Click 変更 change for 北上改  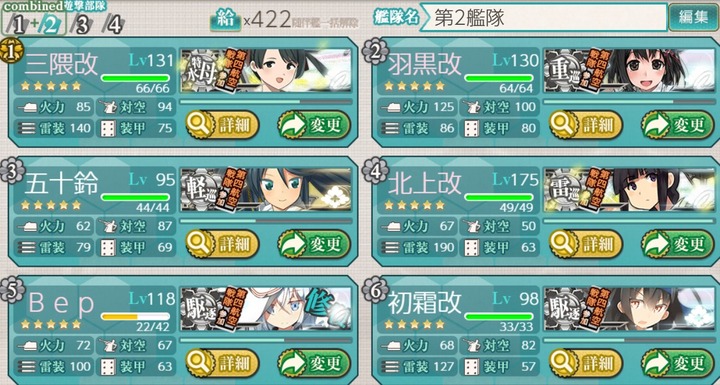point(678,244)
